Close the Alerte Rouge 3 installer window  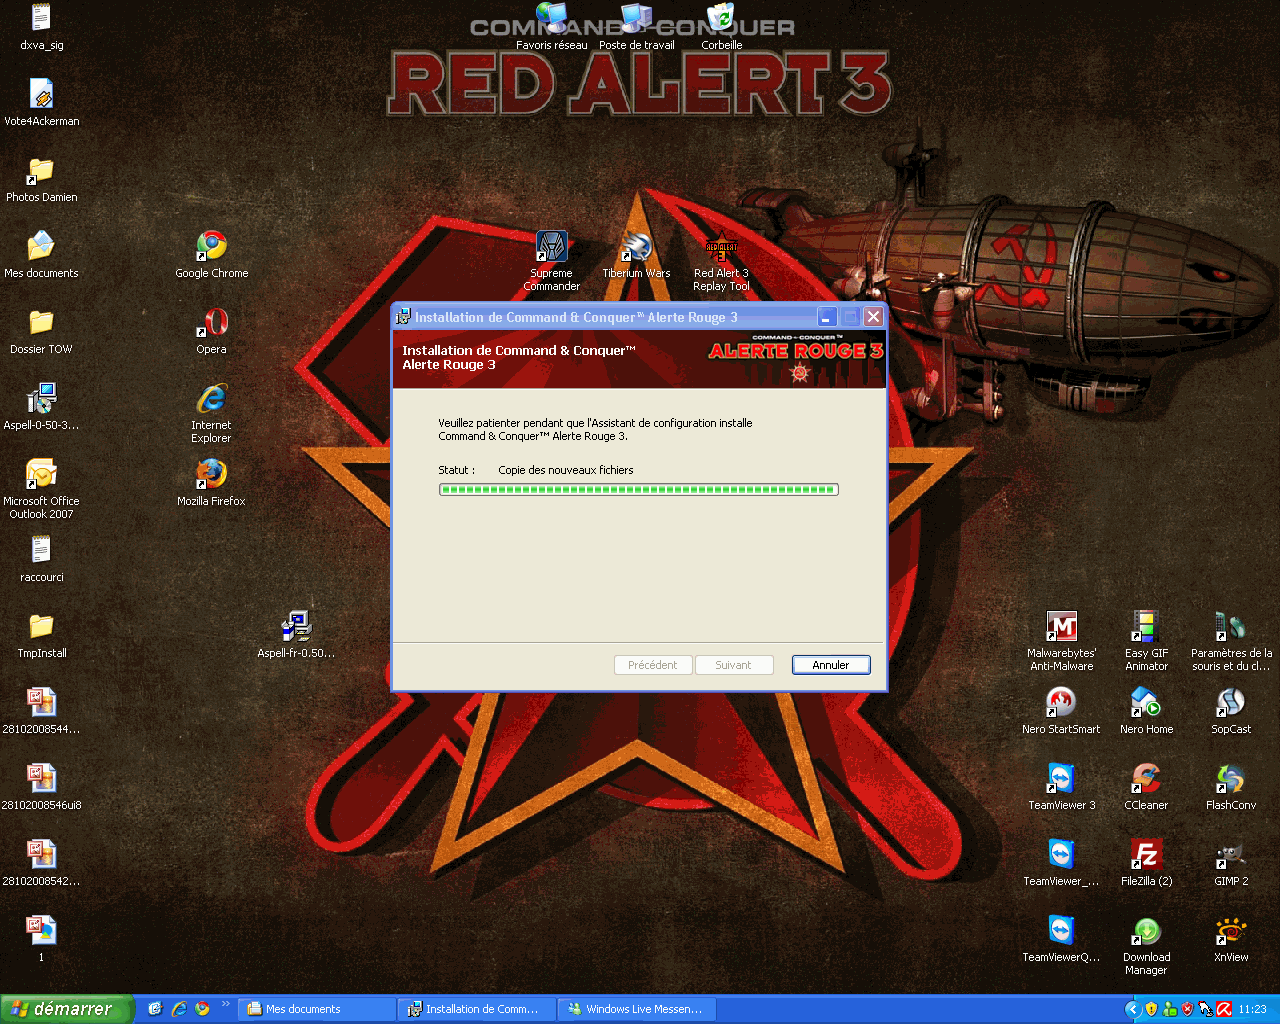(873, 317)
